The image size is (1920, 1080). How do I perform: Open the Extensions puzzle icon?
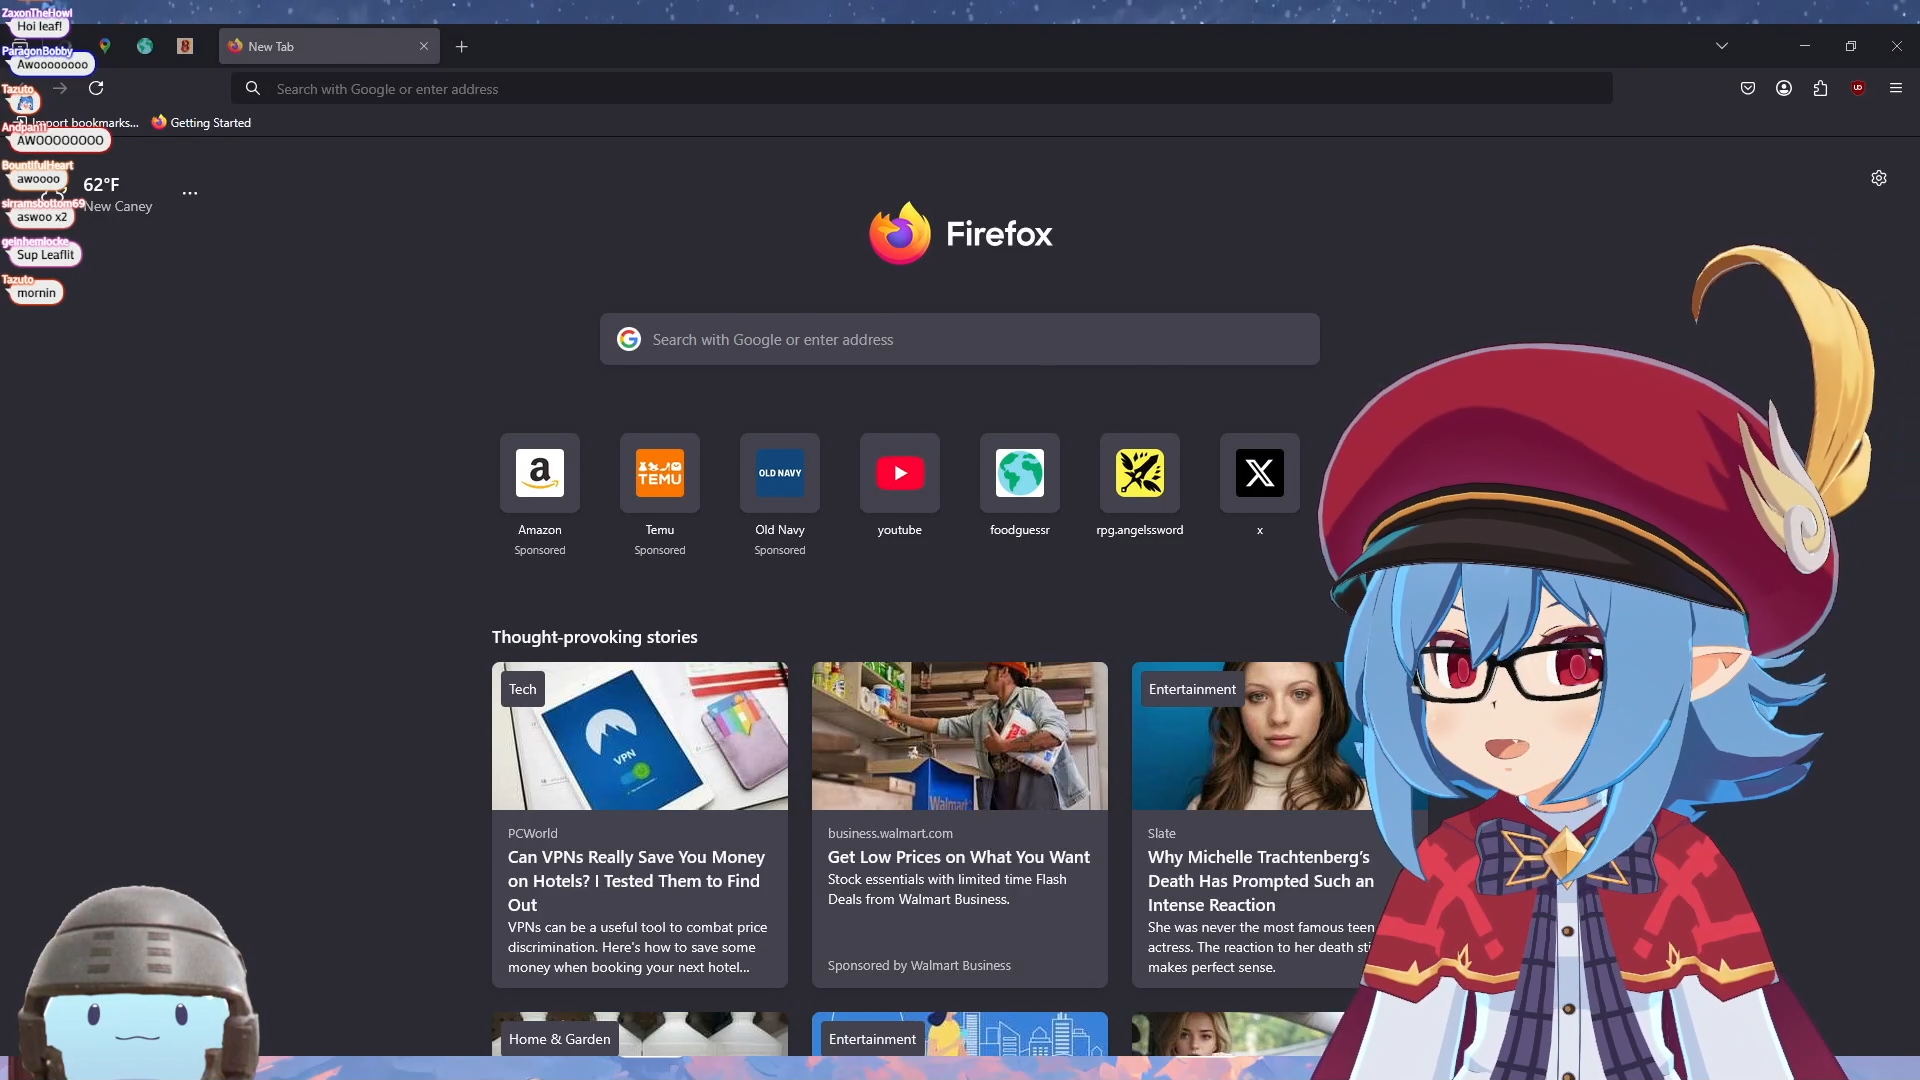(x=1820, y=88)
